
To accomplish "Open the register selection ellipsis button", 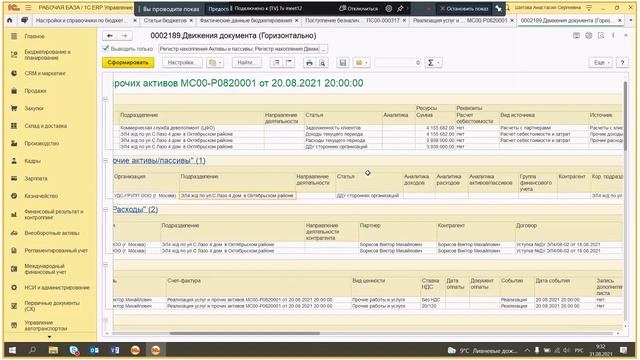I will (x=323, y=49).
